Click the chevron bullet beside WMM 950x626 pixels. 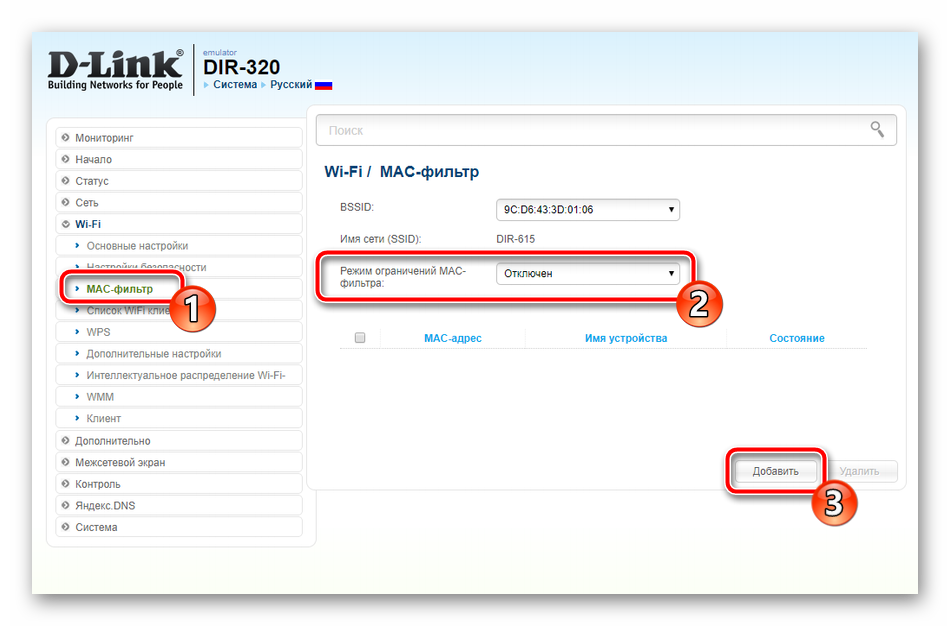(77, 397)
